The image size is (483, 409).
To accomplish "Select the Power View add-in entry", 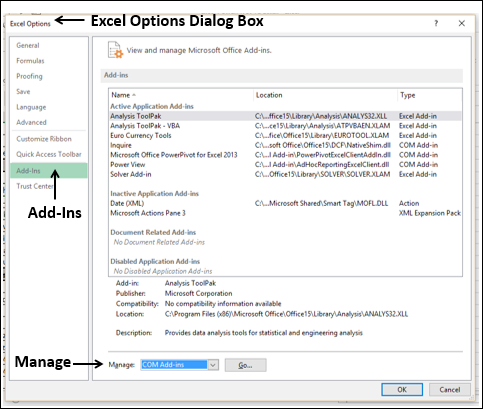I will click(x=285, y=164).
